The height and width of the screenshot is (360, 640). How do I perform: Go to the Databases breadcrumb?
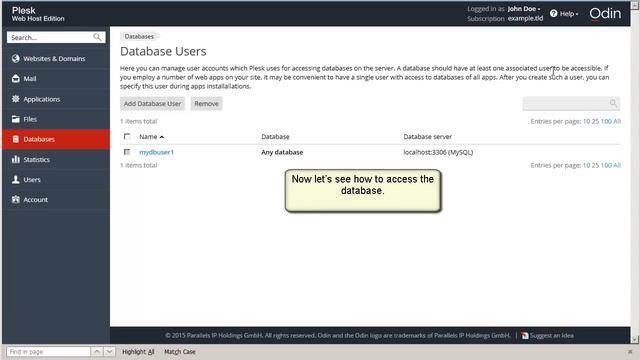click(139, 36)
